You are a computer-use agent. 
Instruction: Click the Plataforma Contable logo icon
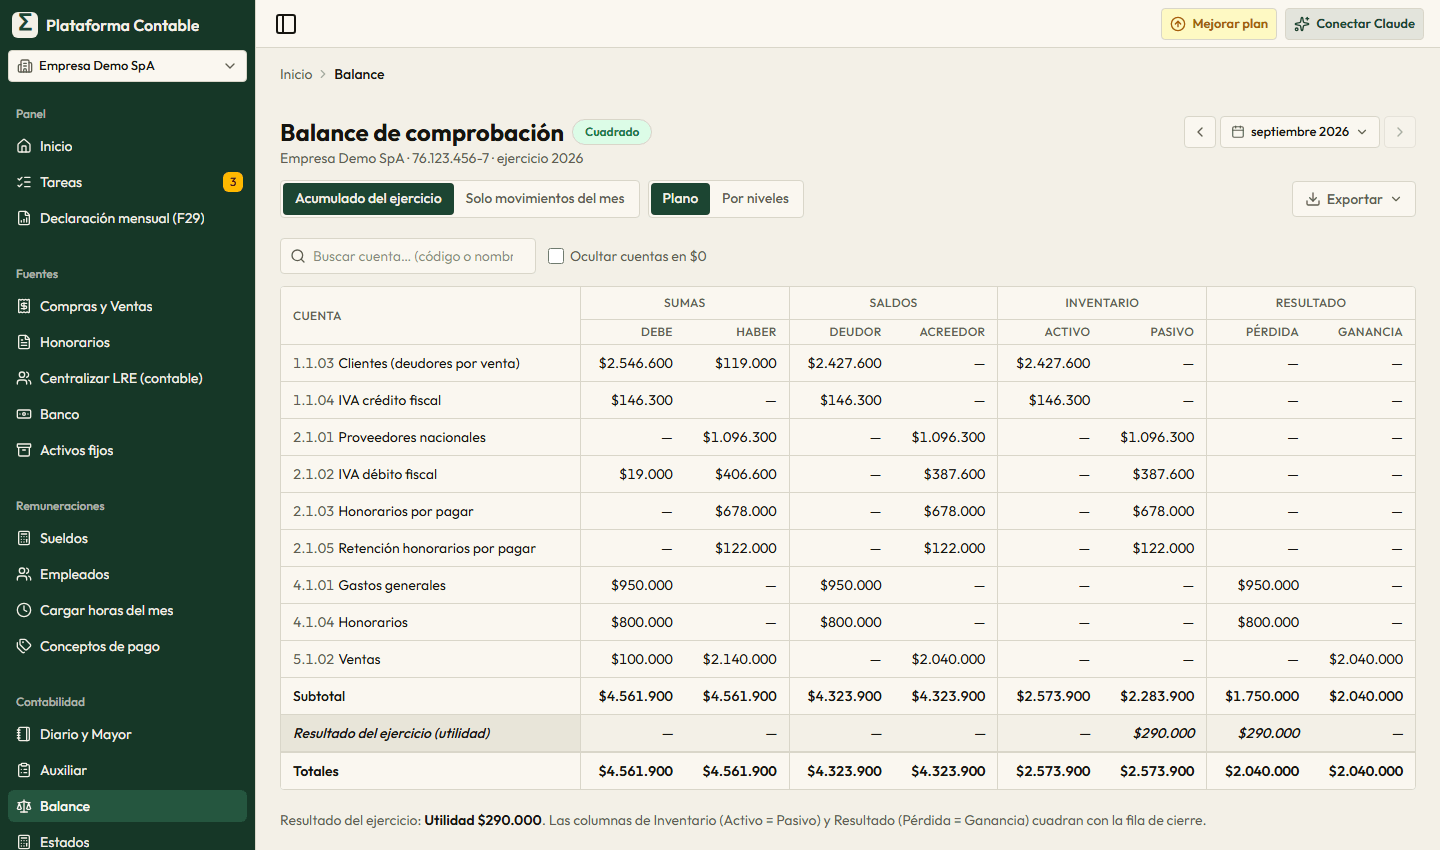click(25, 25)
